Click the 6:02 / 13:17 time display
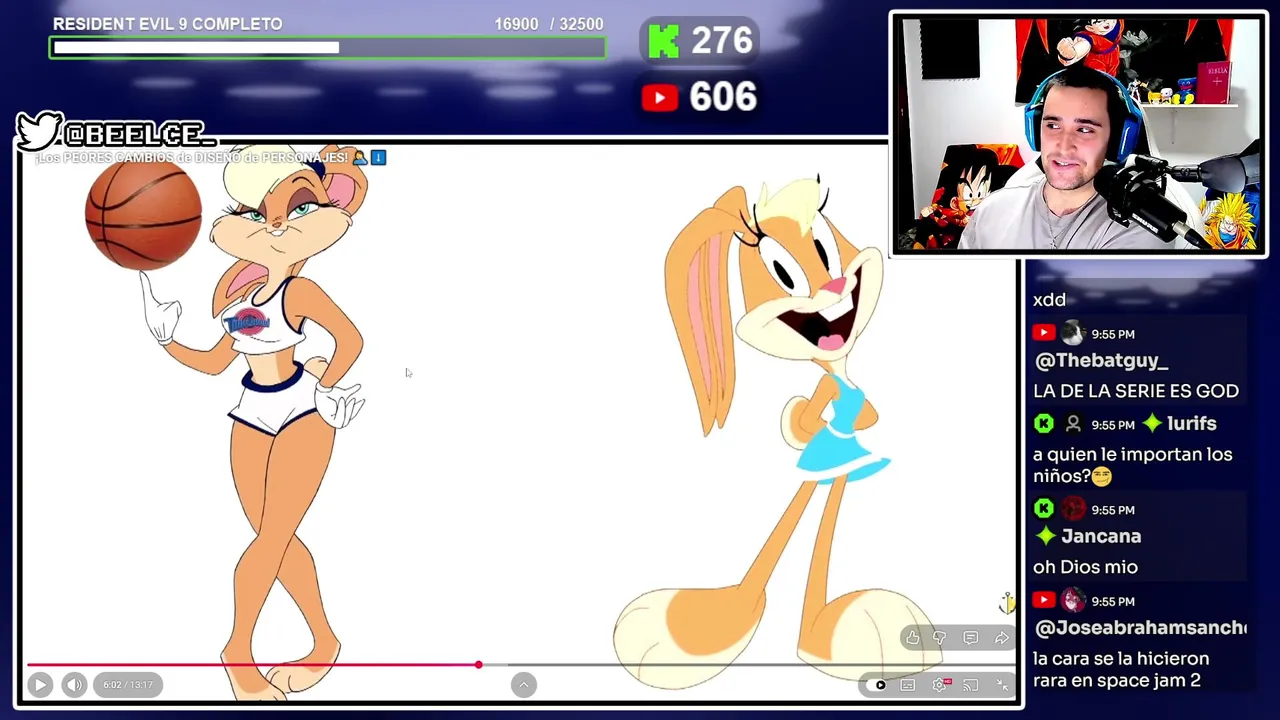This screenshot has height=720, width=1280. tap(127, 685)
